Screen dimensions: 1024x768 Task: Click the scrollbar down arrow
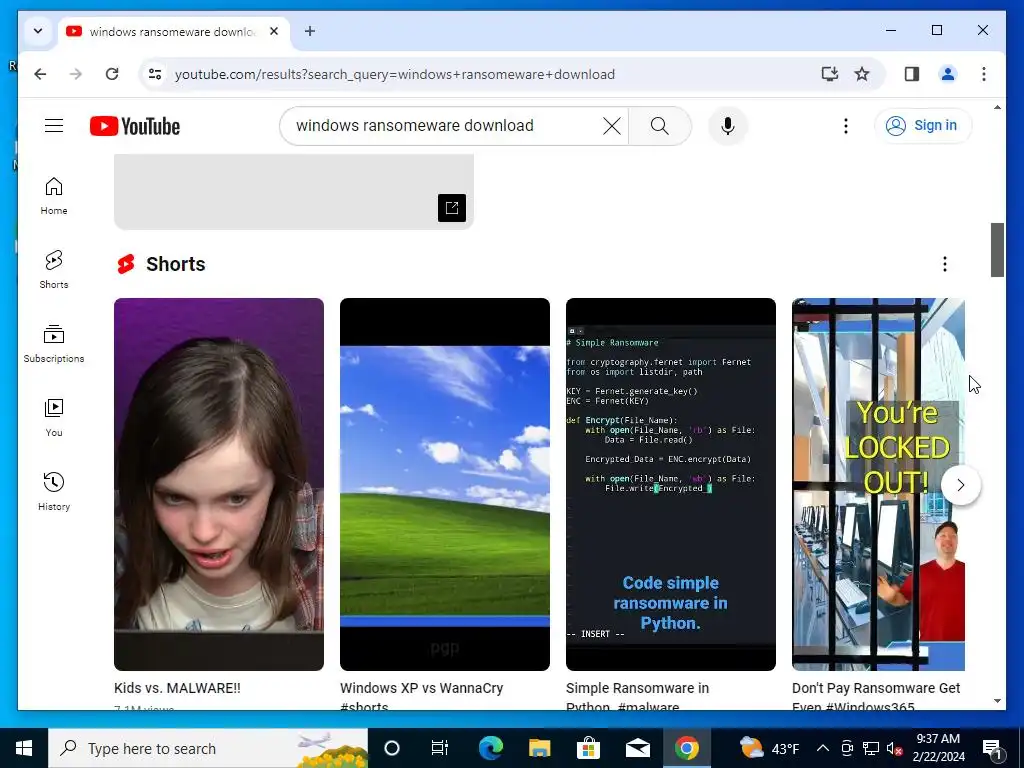pyautogui.click(x=997, y=701)
